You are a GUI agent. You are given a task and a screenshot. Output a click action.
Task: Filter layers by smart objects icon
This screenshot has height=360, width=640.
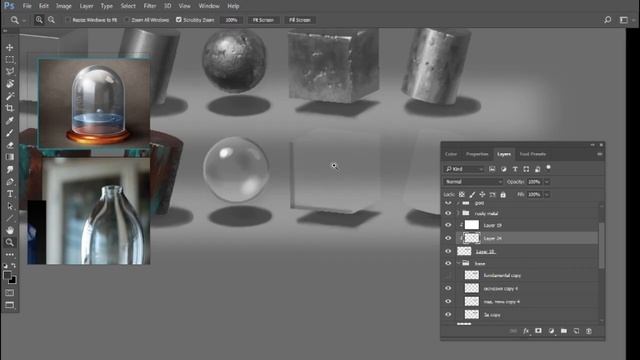click(x=538, y=169)
